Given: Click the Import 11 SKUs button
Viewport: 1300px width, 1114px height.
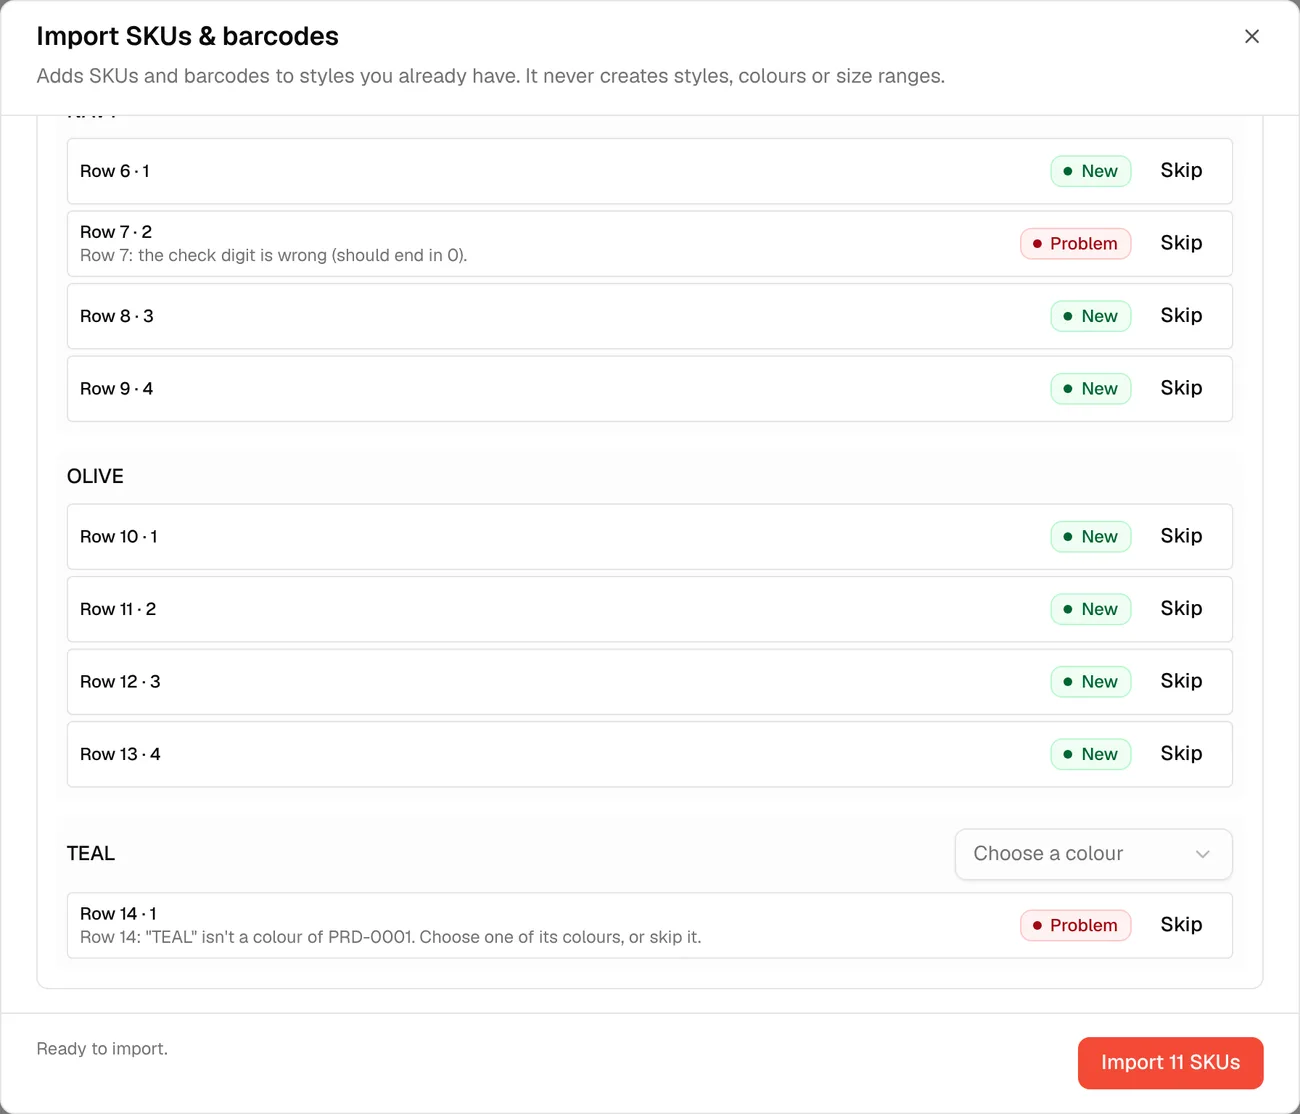Looking at the screenshot, I should (x=1170, y=1063).
